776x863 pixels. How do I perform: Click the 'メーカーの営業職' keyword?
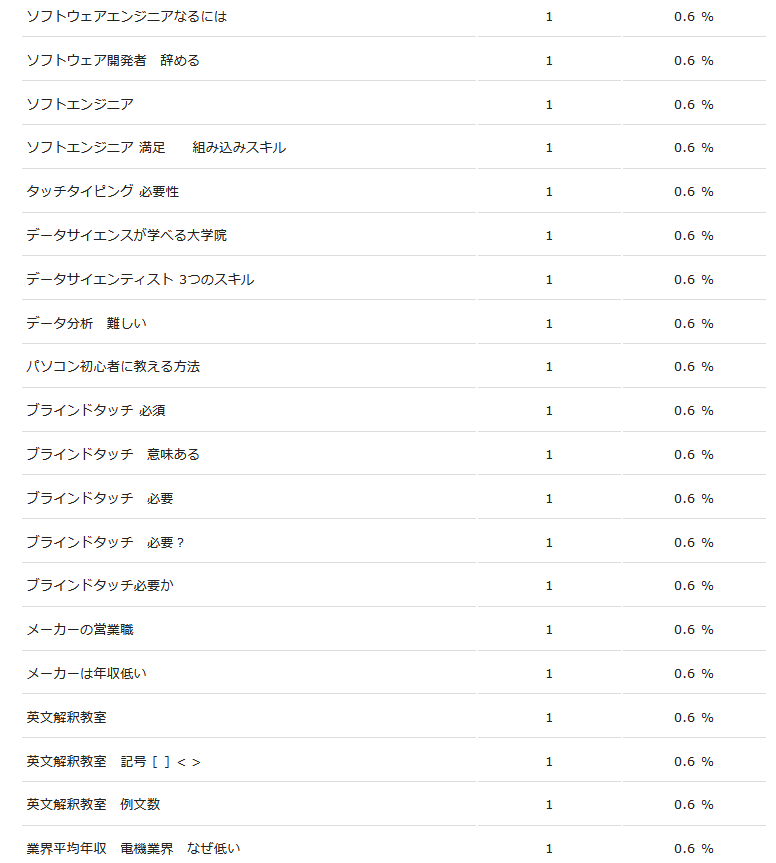pyautogui.click(x=80, y=630)
